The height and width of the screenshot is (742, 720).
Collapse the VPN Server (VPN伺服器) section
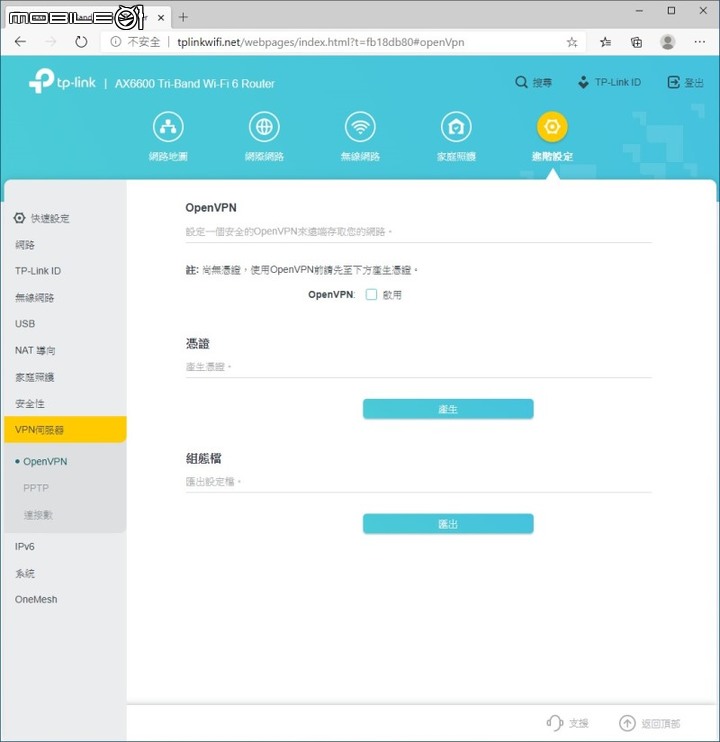pyautogui.click(x=65, y=430)
